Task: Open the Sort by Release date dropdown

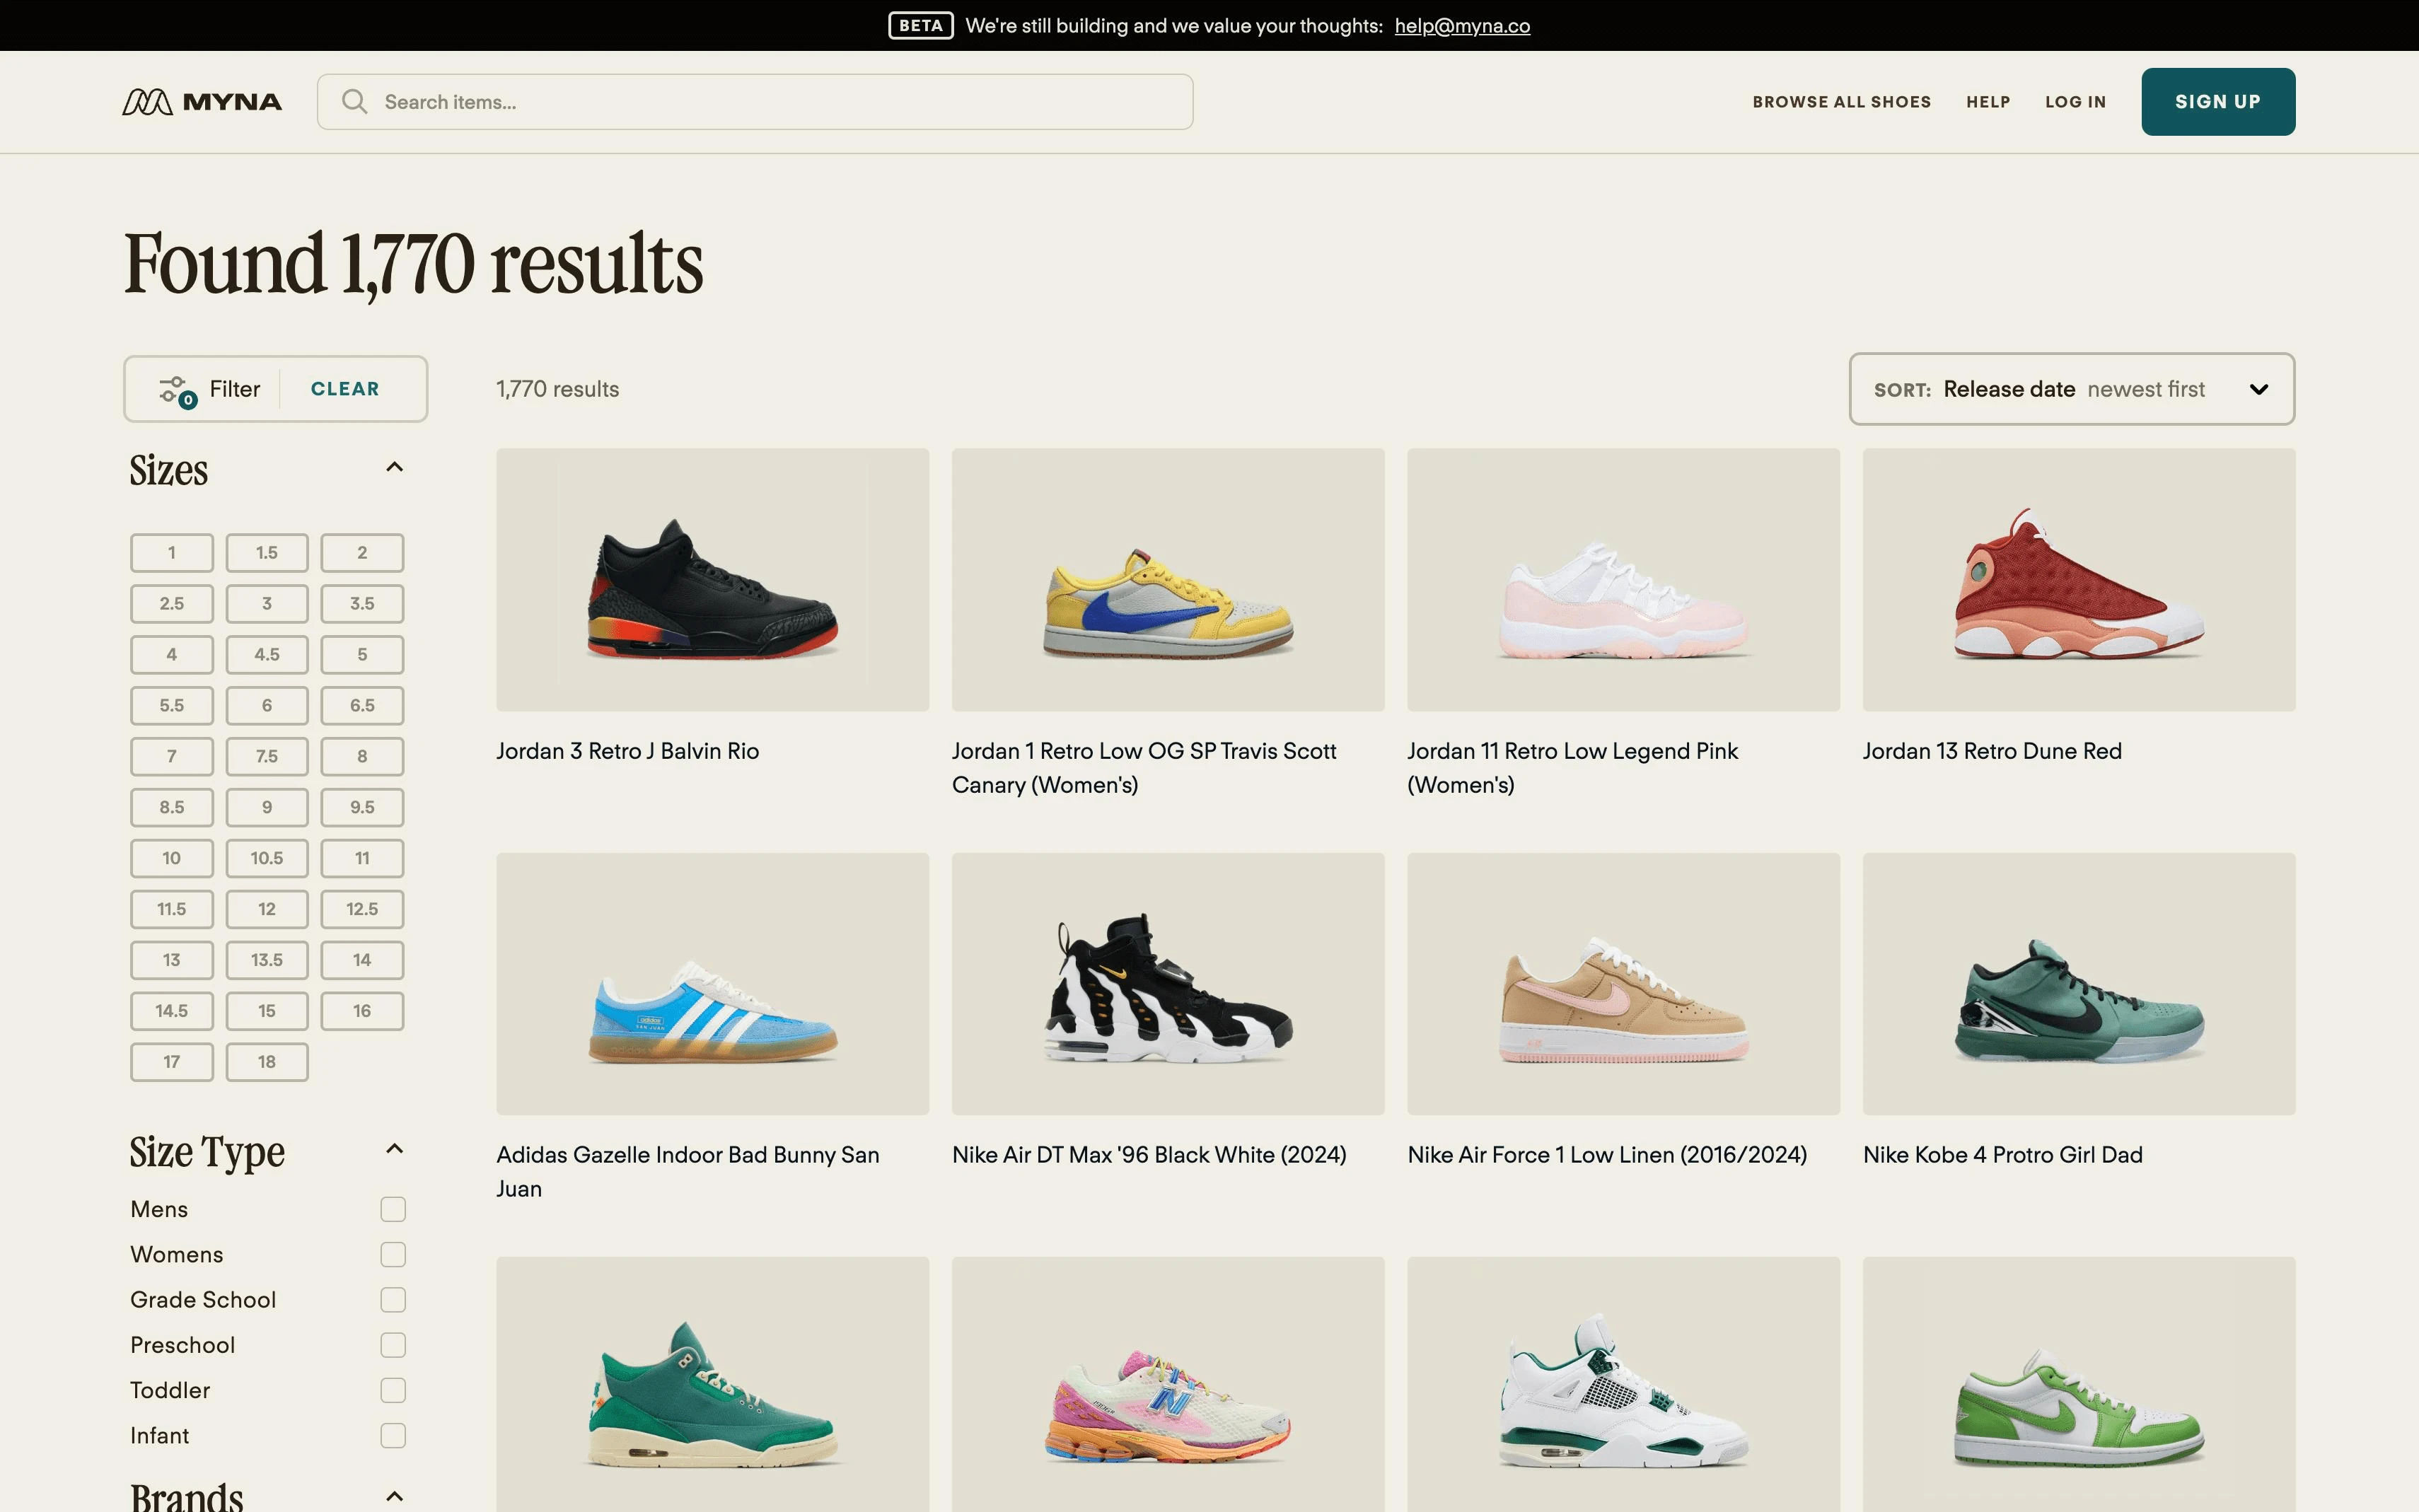Action: pyautogui.click(x=2071, y=389)
